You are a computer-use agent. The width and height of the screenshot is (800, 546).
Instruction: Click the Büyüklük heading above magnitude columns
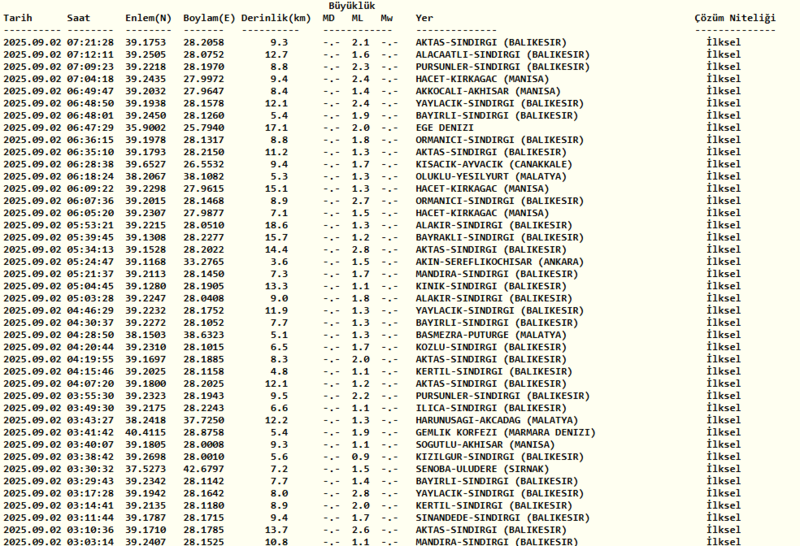click(351, 6)
